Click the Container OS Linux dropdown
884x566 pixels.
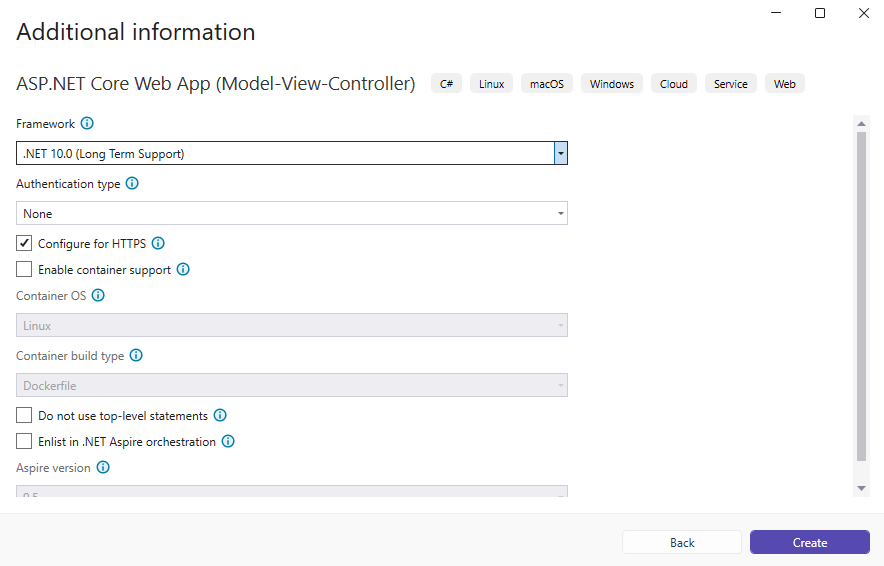pyautogui.click(x=292, y=325)
